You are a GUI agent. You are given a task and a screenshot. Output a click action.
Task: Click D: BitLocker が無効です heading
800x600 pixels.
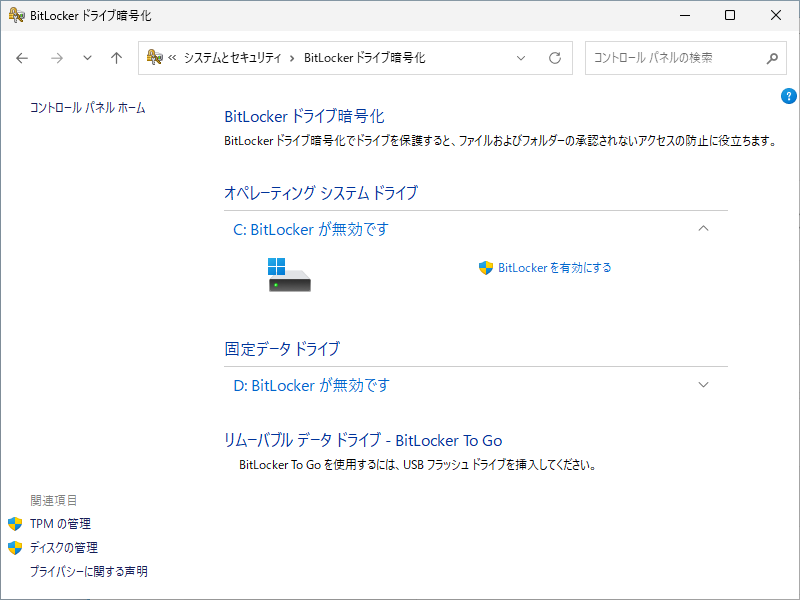(311, 386)
